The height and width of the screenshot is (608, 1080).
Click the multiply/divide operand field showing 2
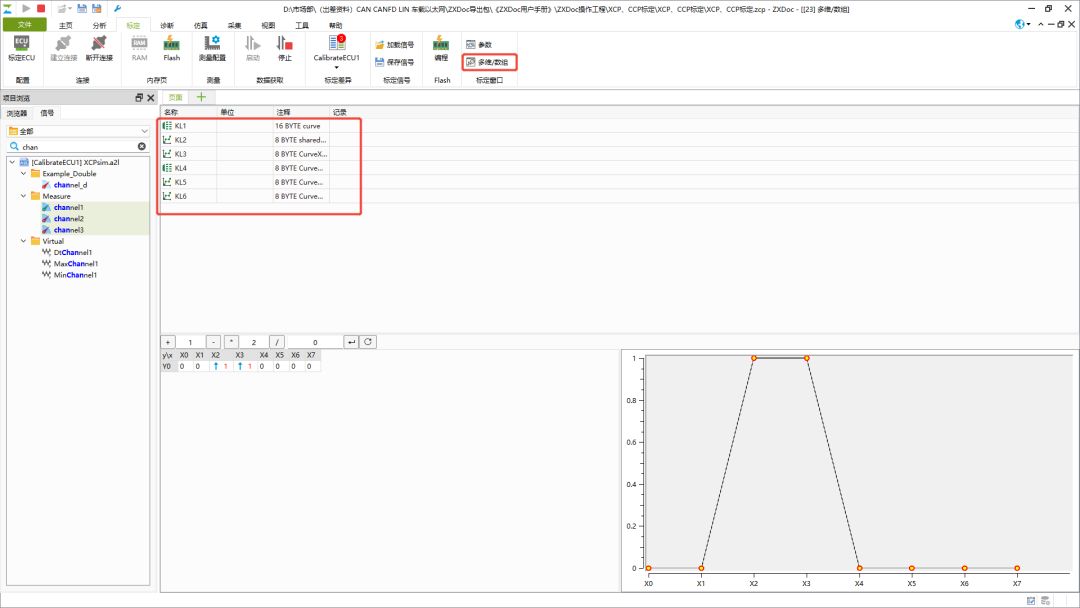click(x=254, y=342)
